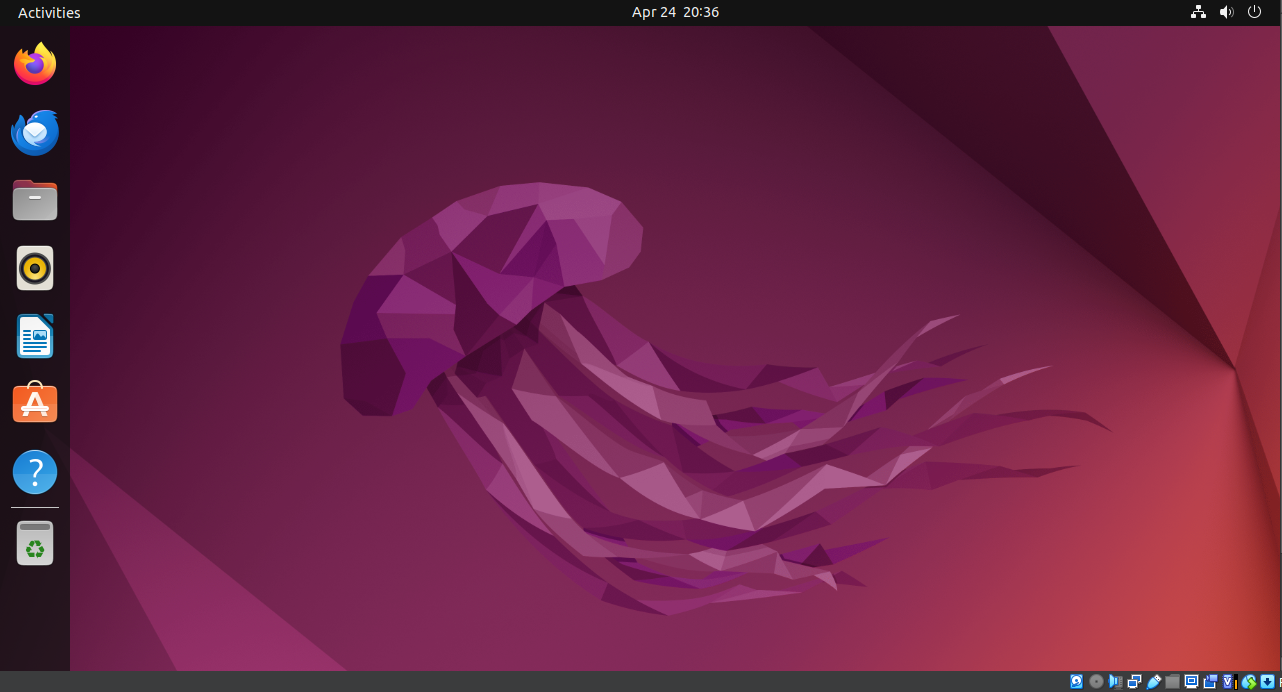
Task: Click VirtualBox display monitor status icon
Action: 1192,681
